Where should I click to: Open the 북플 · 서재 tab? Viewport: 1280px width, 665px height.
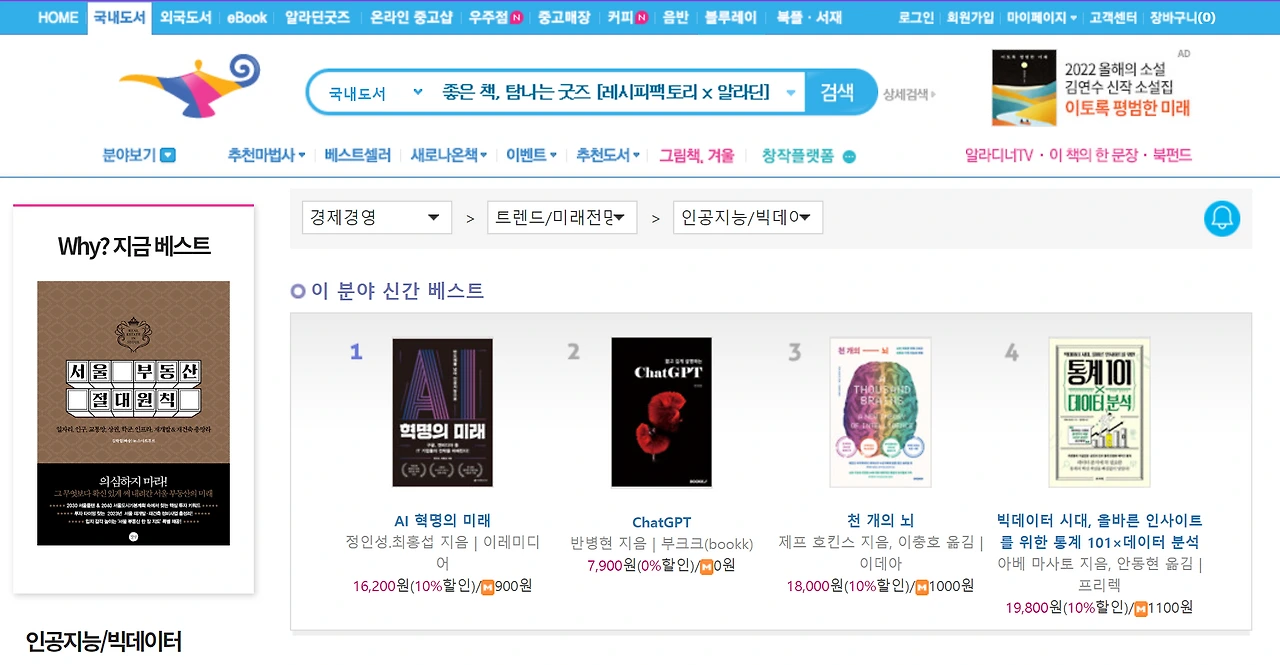point(809,17)
